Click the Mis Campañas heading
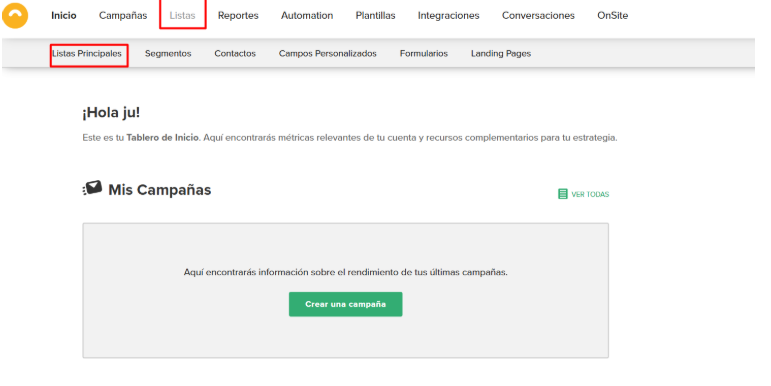 click(x=160, y=190)
